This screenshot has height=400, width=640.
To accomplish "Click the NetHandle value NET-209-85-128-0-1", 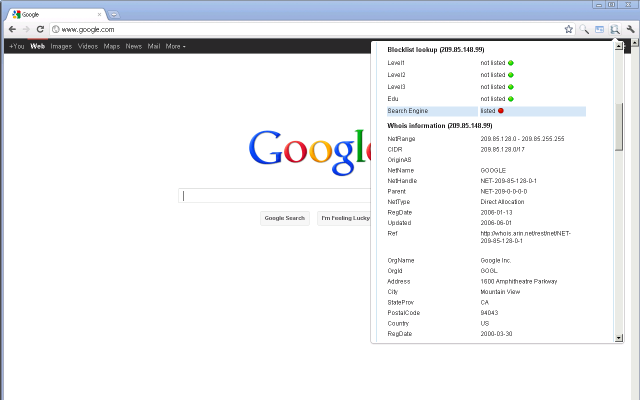I will [509, 181].
